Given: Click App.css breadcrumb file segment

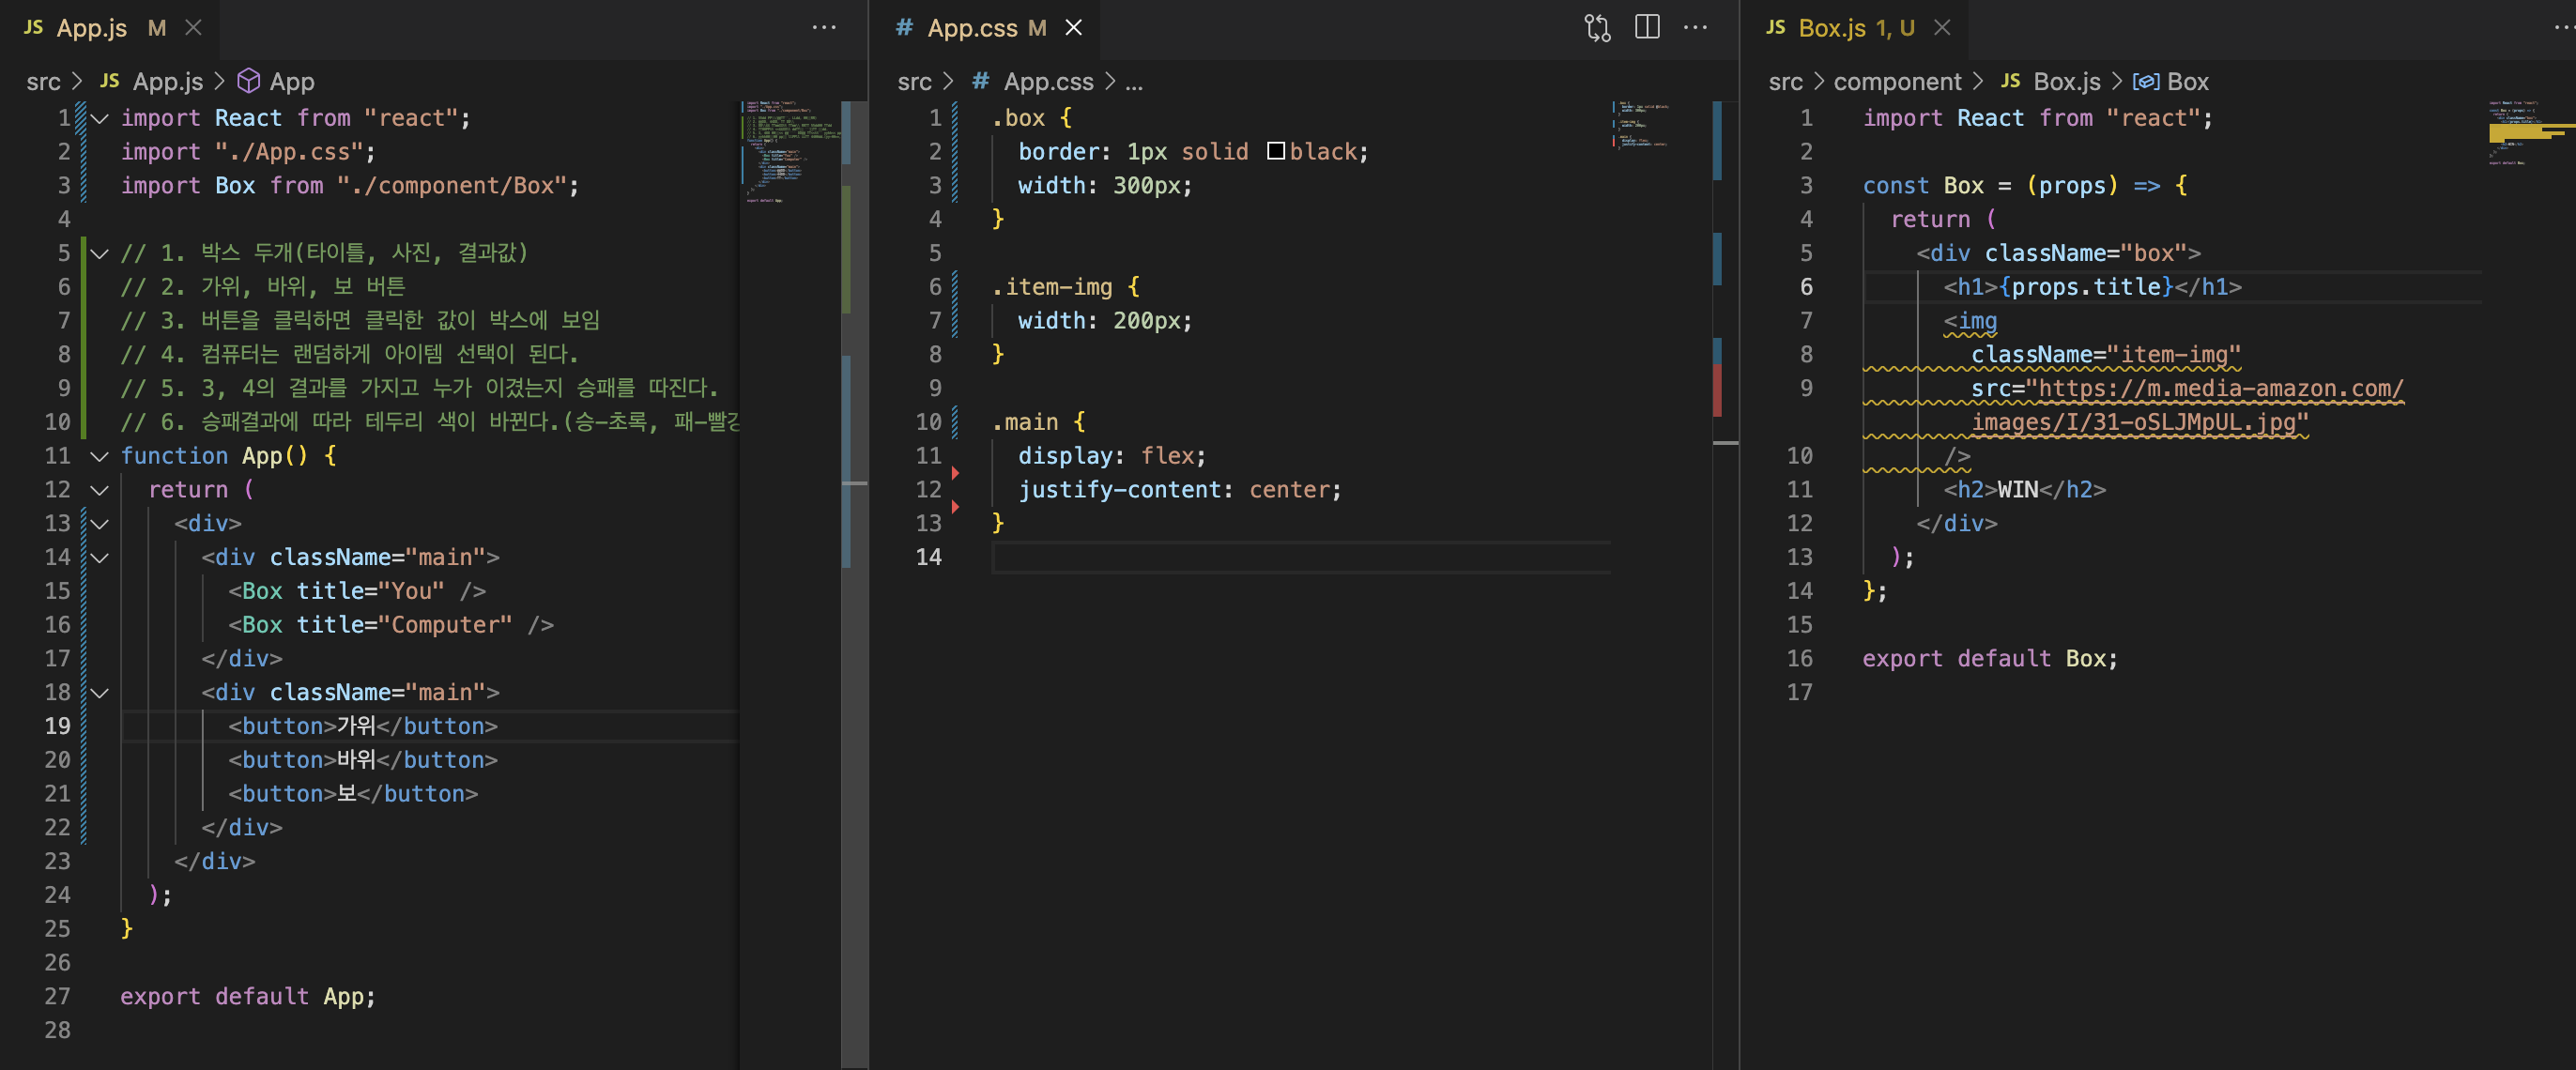Looking at the screenshot, I should [x=1033, y=81].
